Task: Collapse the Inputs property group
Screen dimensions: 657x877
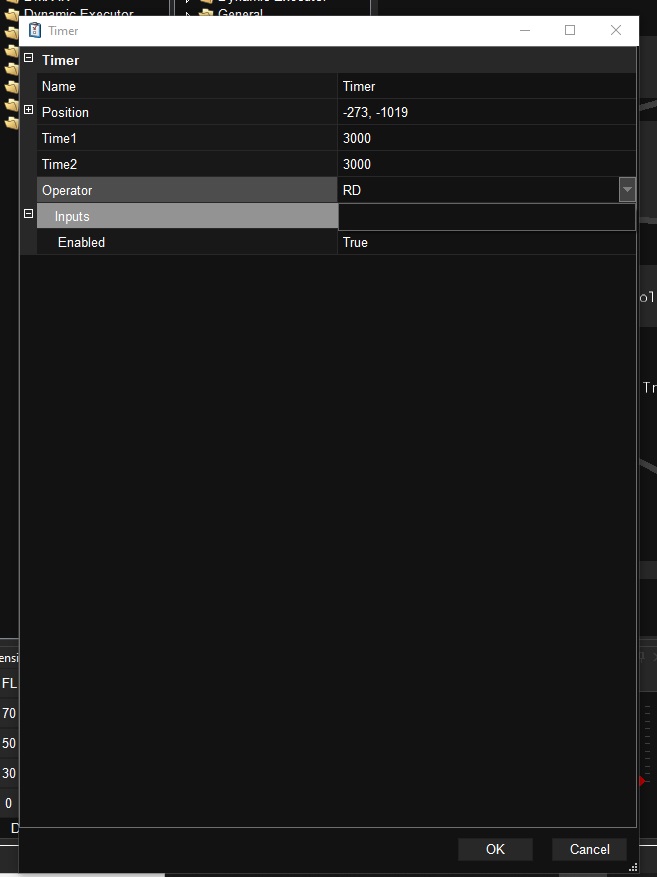Action: [x=28, y=214]
